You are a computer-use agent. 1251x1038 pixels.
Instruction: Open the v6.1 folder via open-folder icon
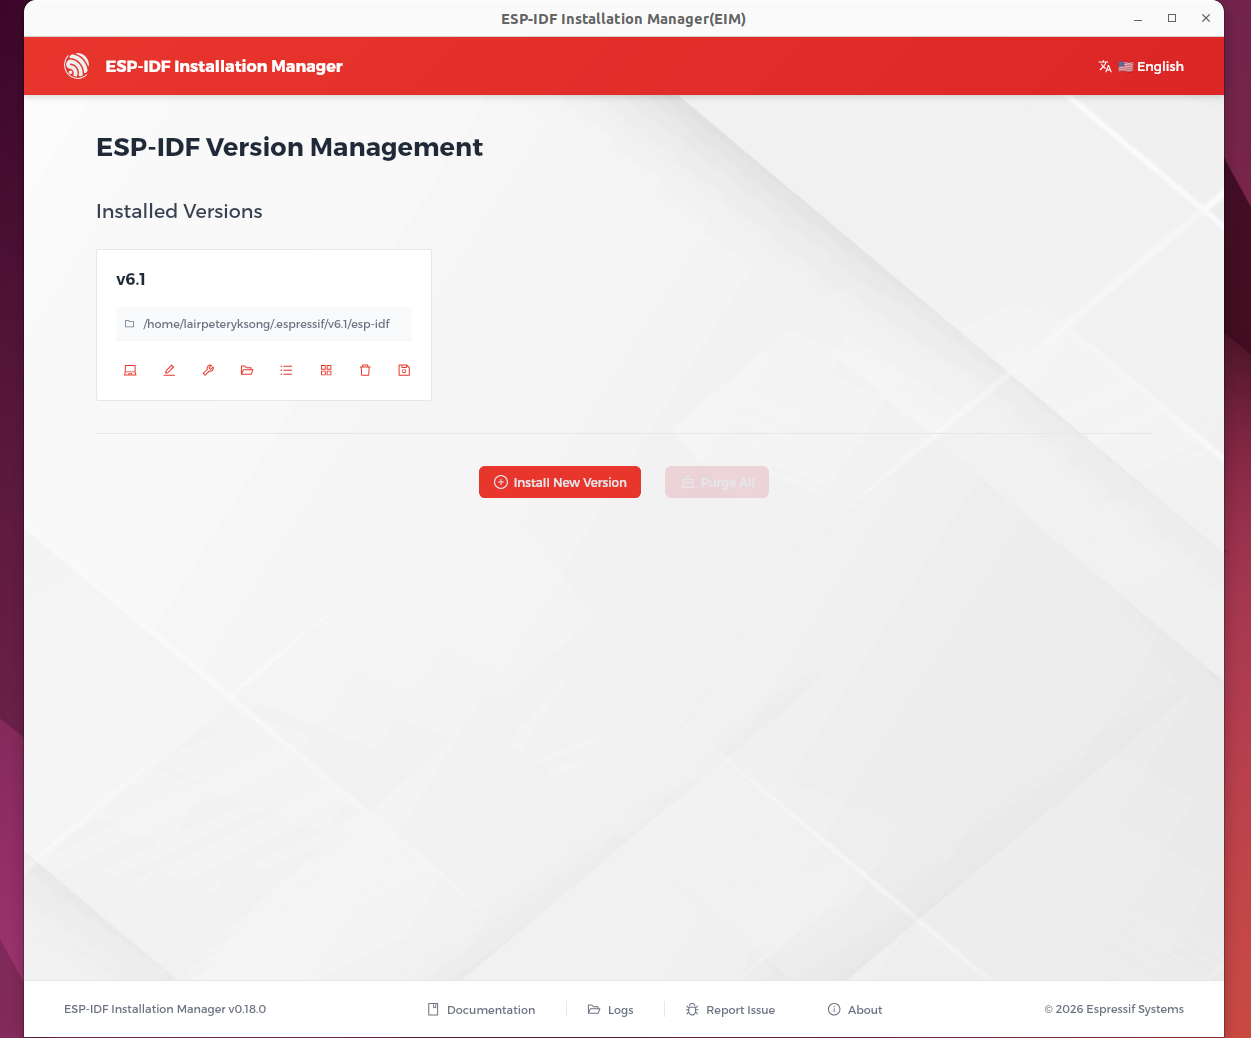(x=247, y=370)
